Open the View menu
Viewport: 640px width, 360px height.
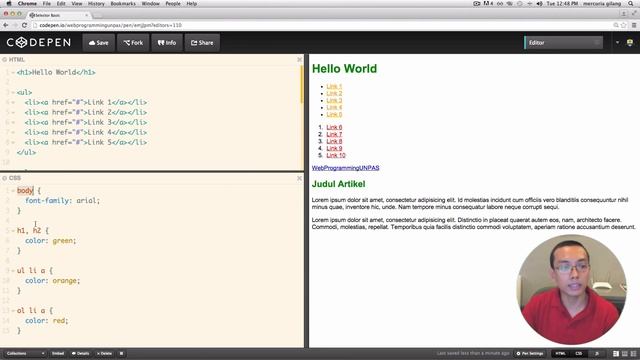click(77, 3)
